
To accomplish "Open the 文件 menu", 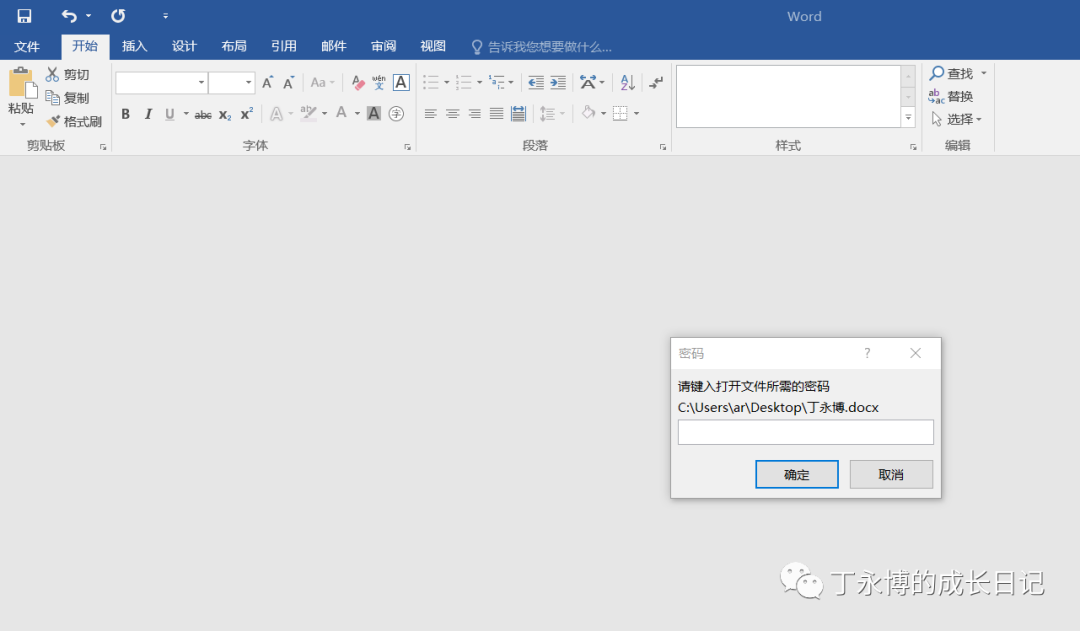I will pos(27,47).
